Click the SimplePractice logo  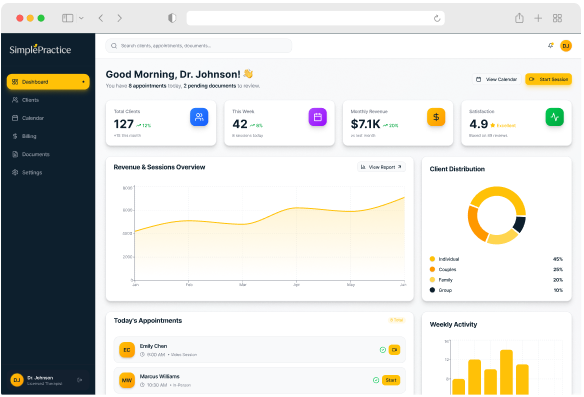(40, 50)
